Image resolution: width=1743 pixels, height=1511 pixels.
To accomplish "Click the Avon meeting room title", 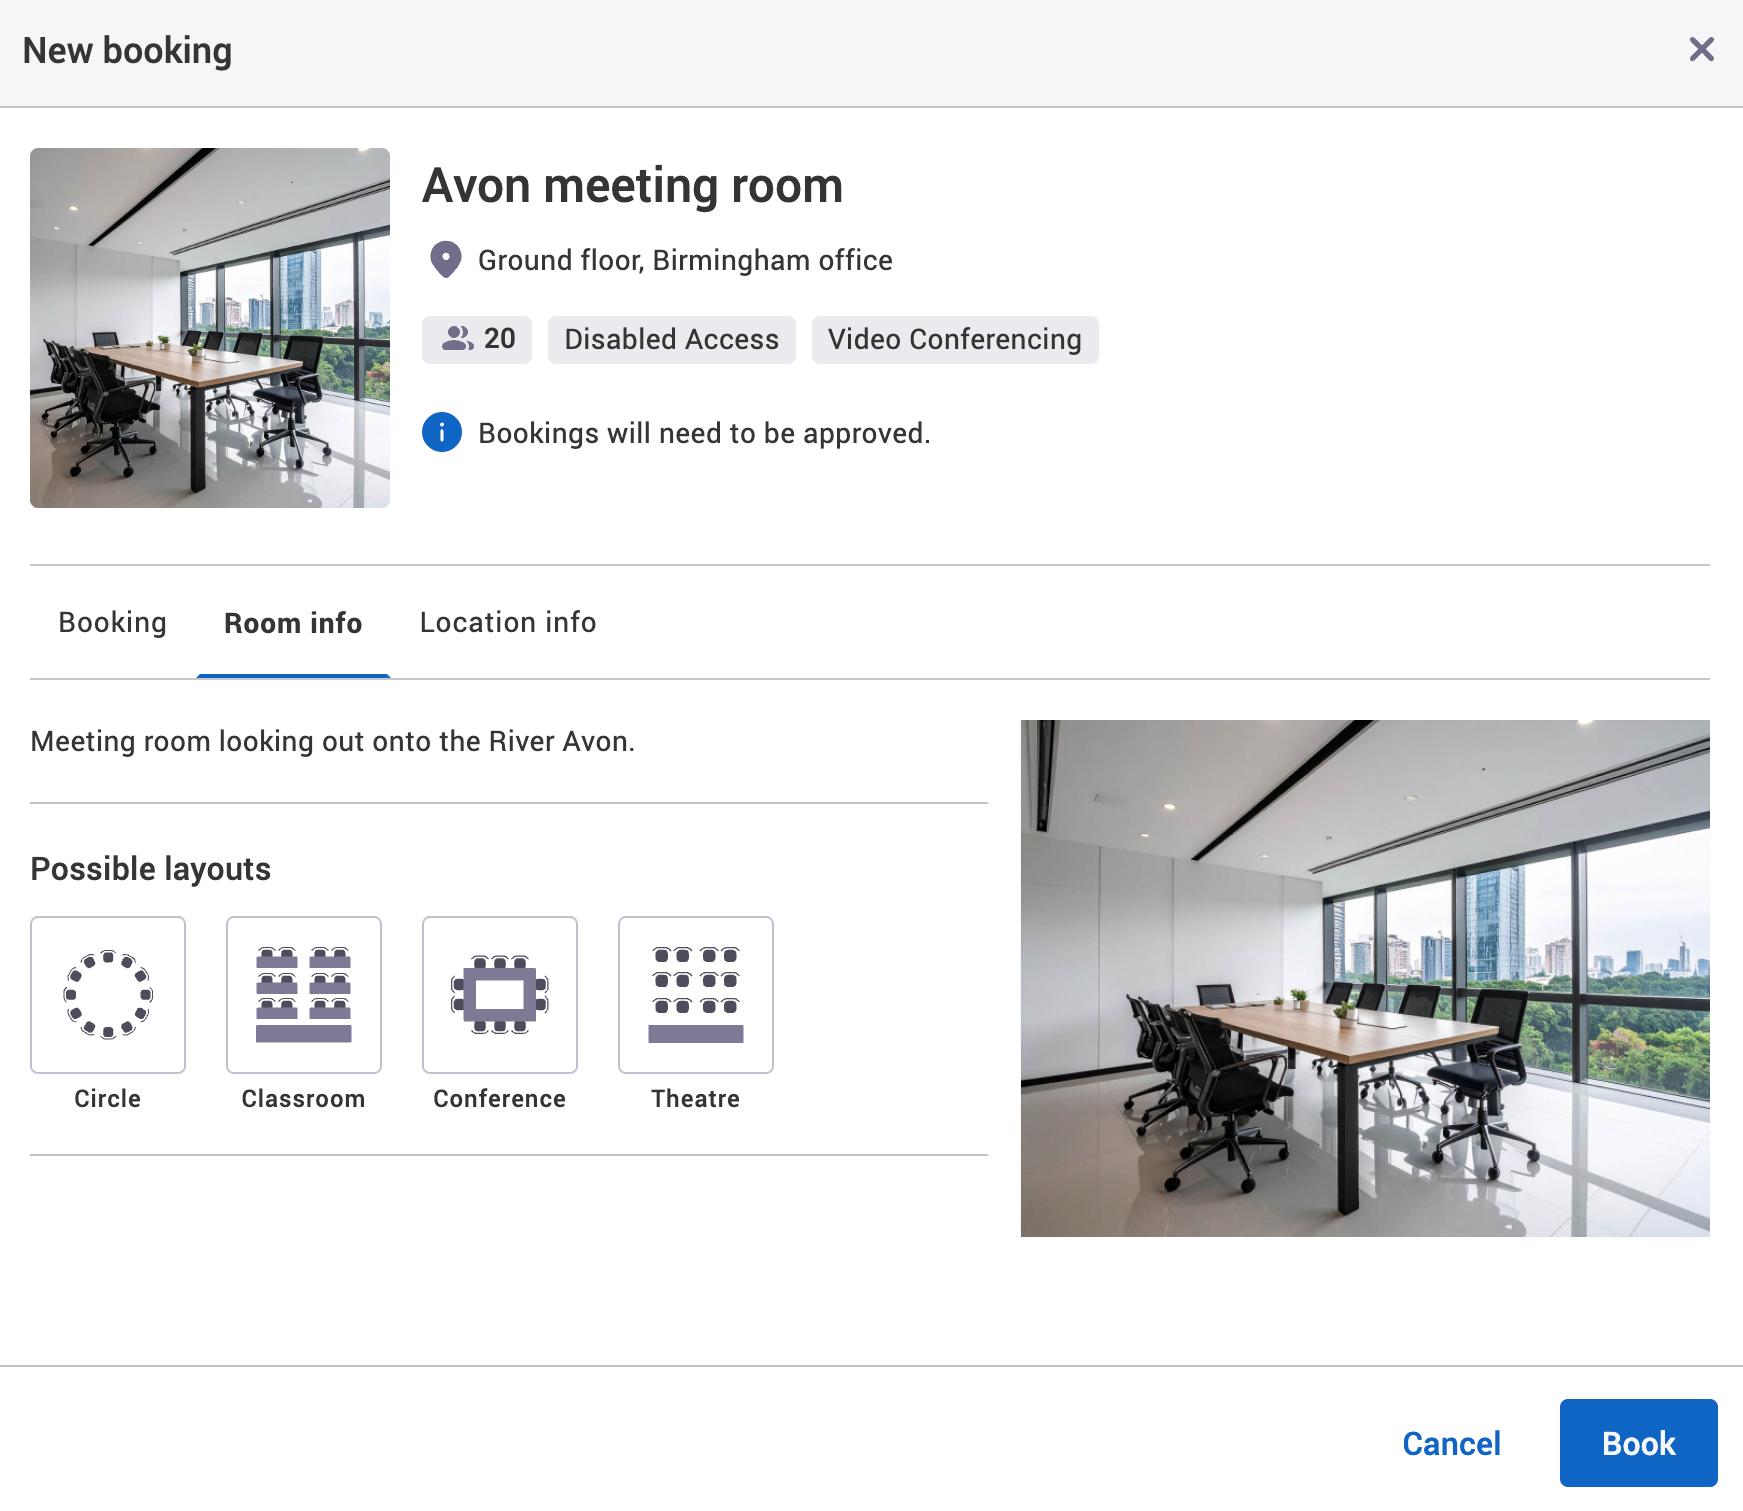I will [632, 185].
